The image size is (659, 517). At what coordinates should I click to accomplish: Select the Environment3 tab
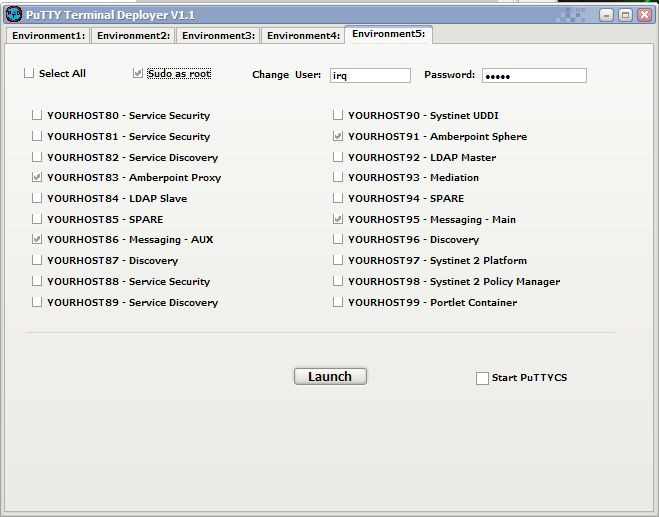(x=218, y=35)
